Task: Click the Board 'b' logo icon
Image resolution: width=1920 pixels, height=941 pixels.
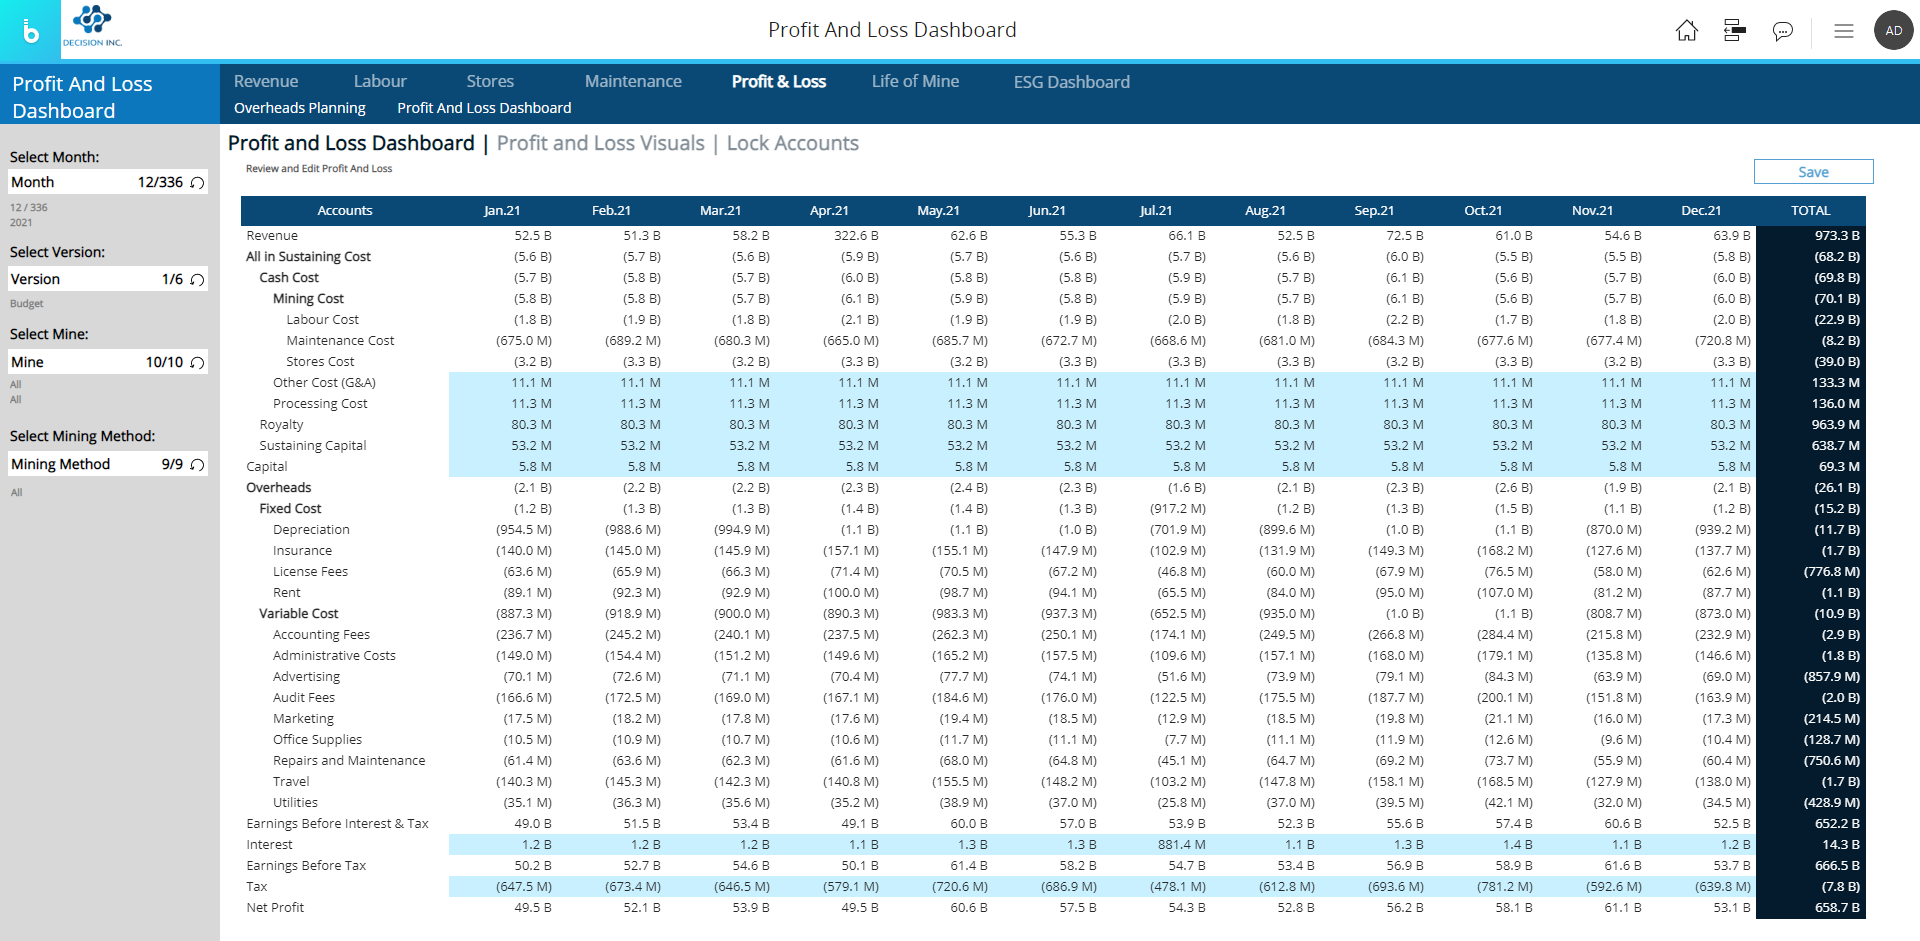Action: (30, 31)
